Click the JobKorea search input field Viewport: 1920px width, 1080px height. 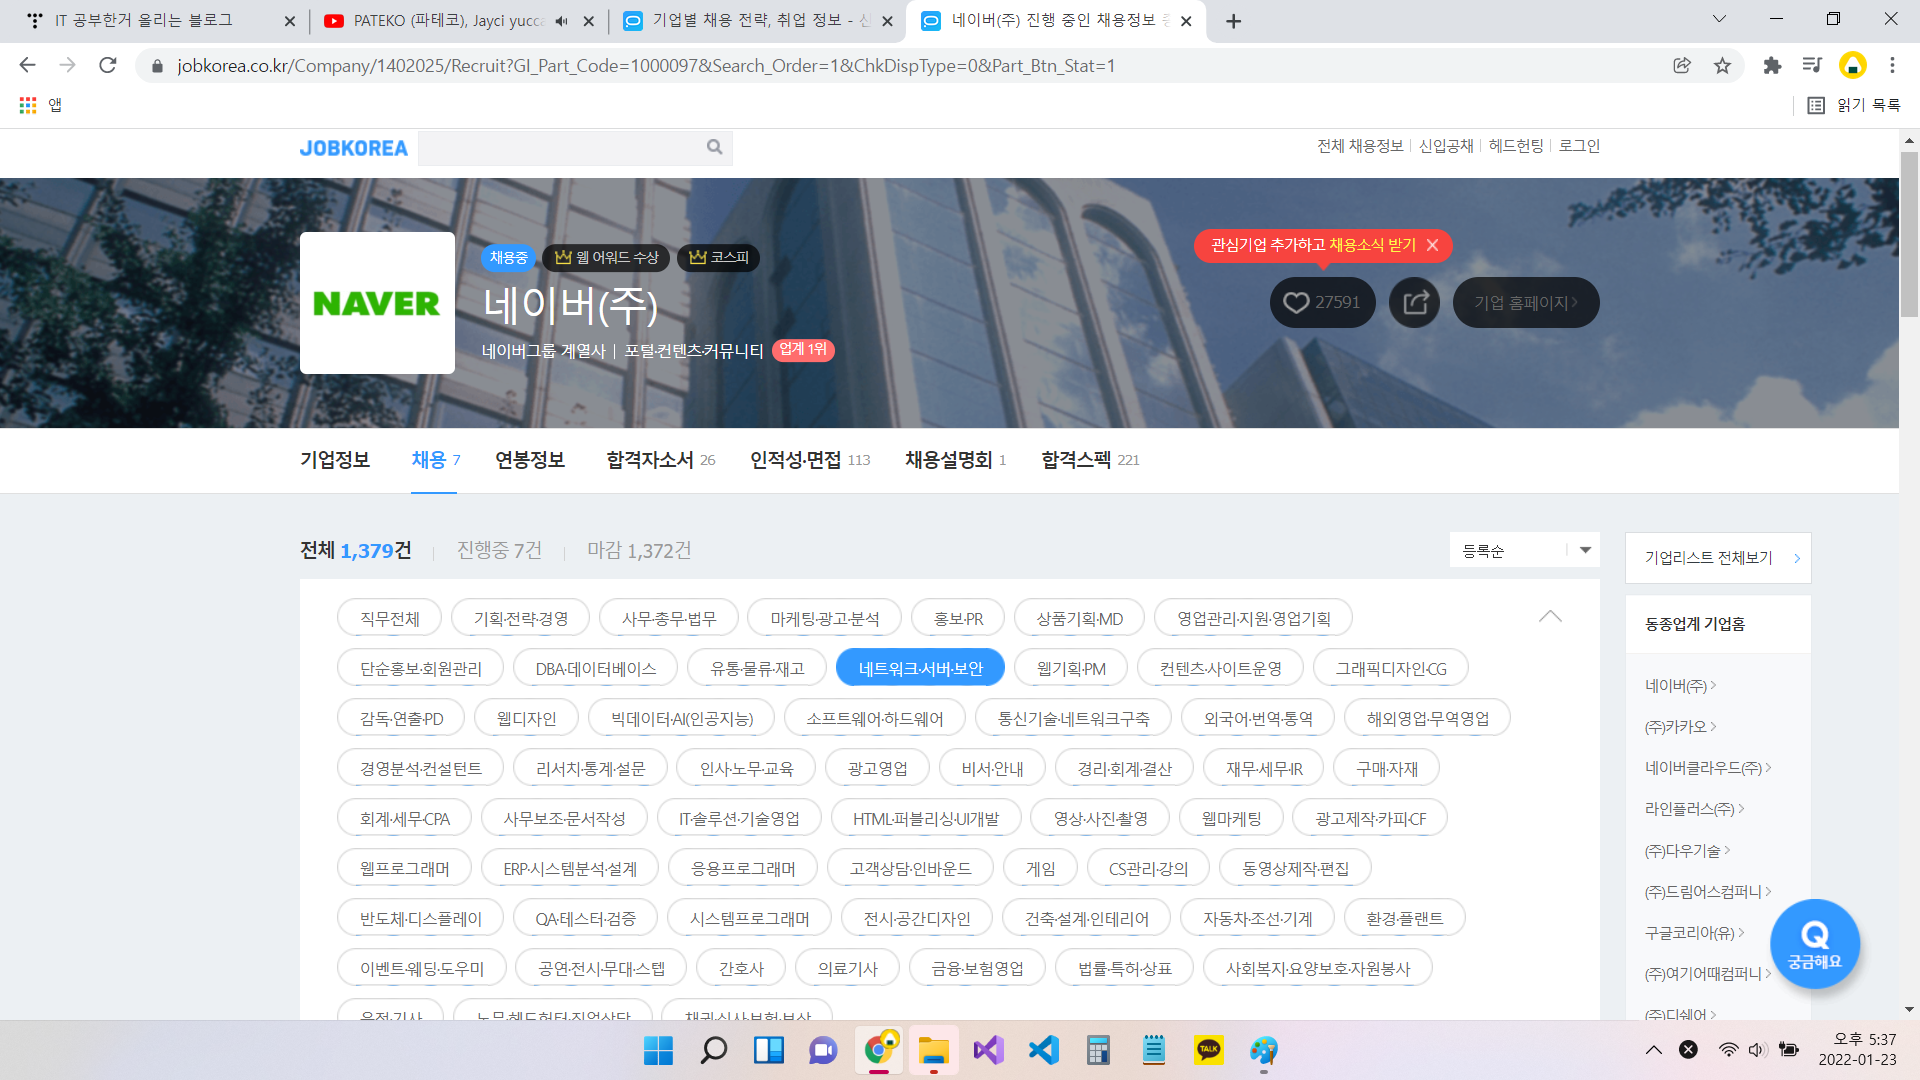[x=560, y=147]
